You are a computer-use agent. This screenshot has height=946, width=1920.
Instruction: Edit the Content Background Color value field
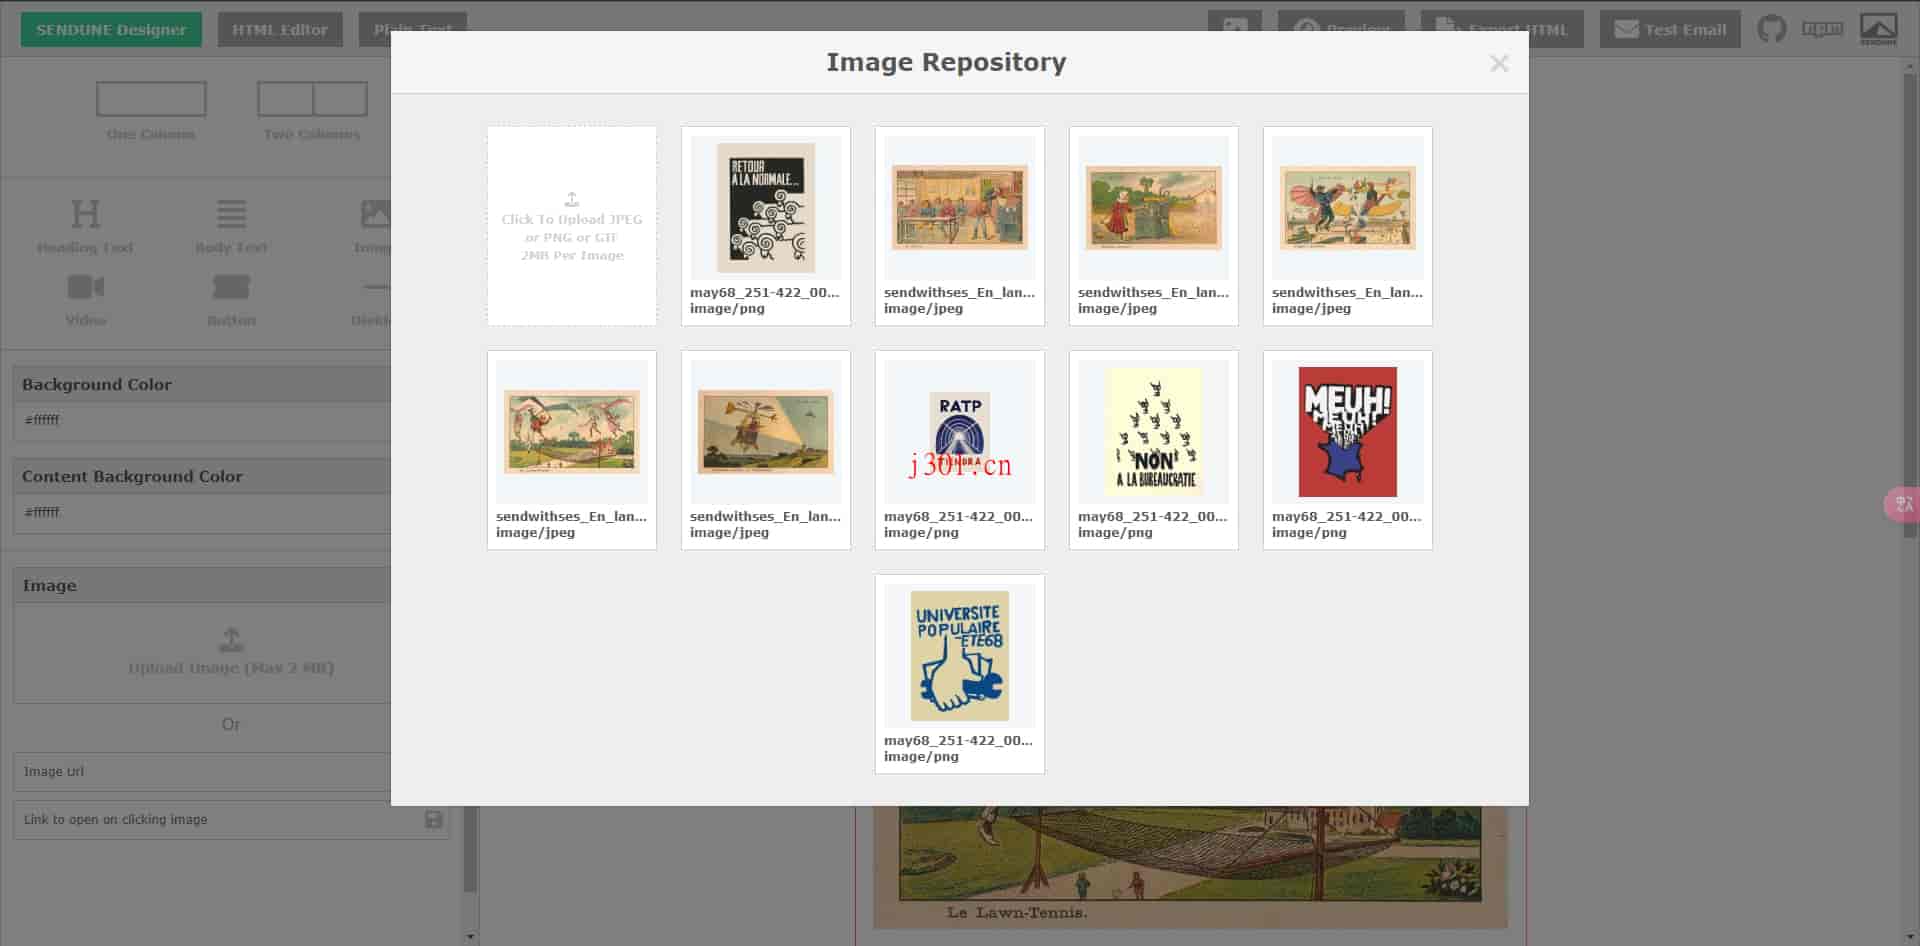pos(202,512)
